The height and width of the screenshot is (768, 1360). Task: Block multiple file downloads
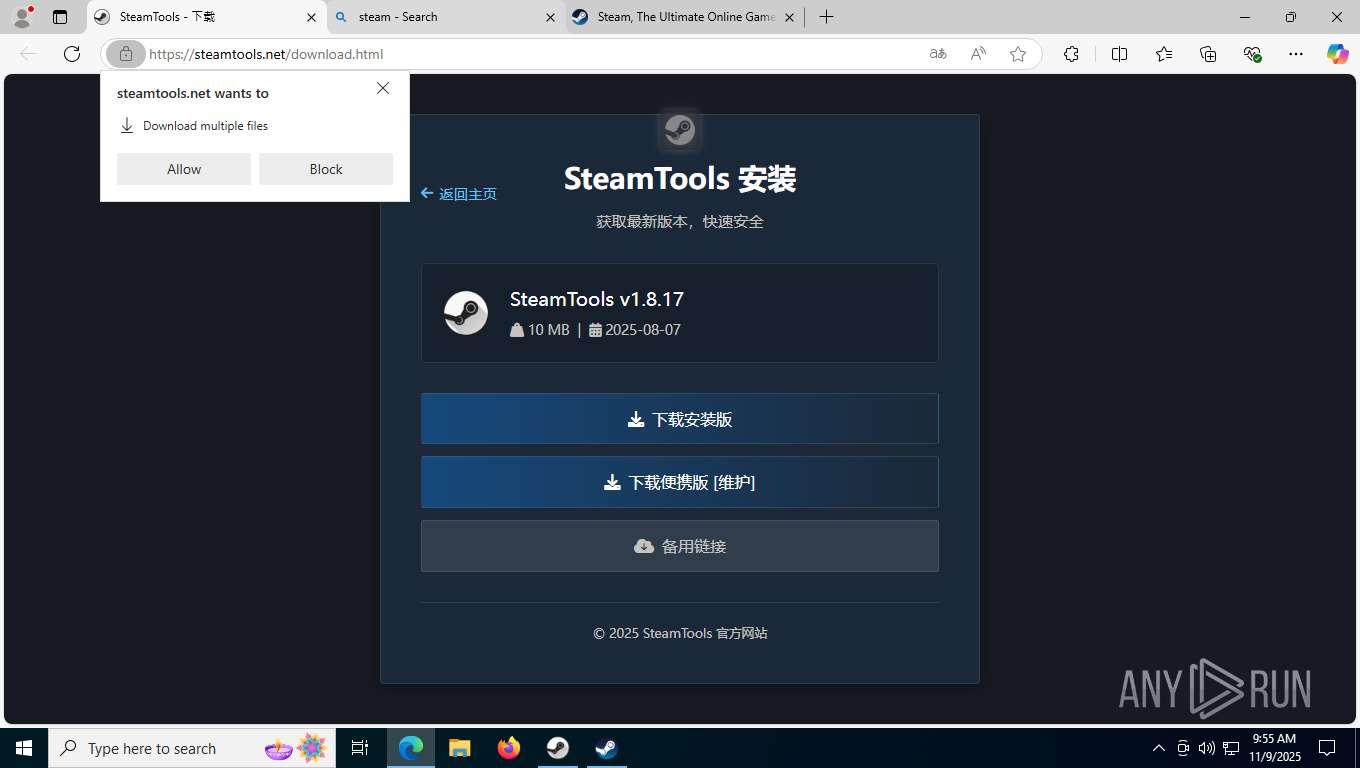(326, 169)
